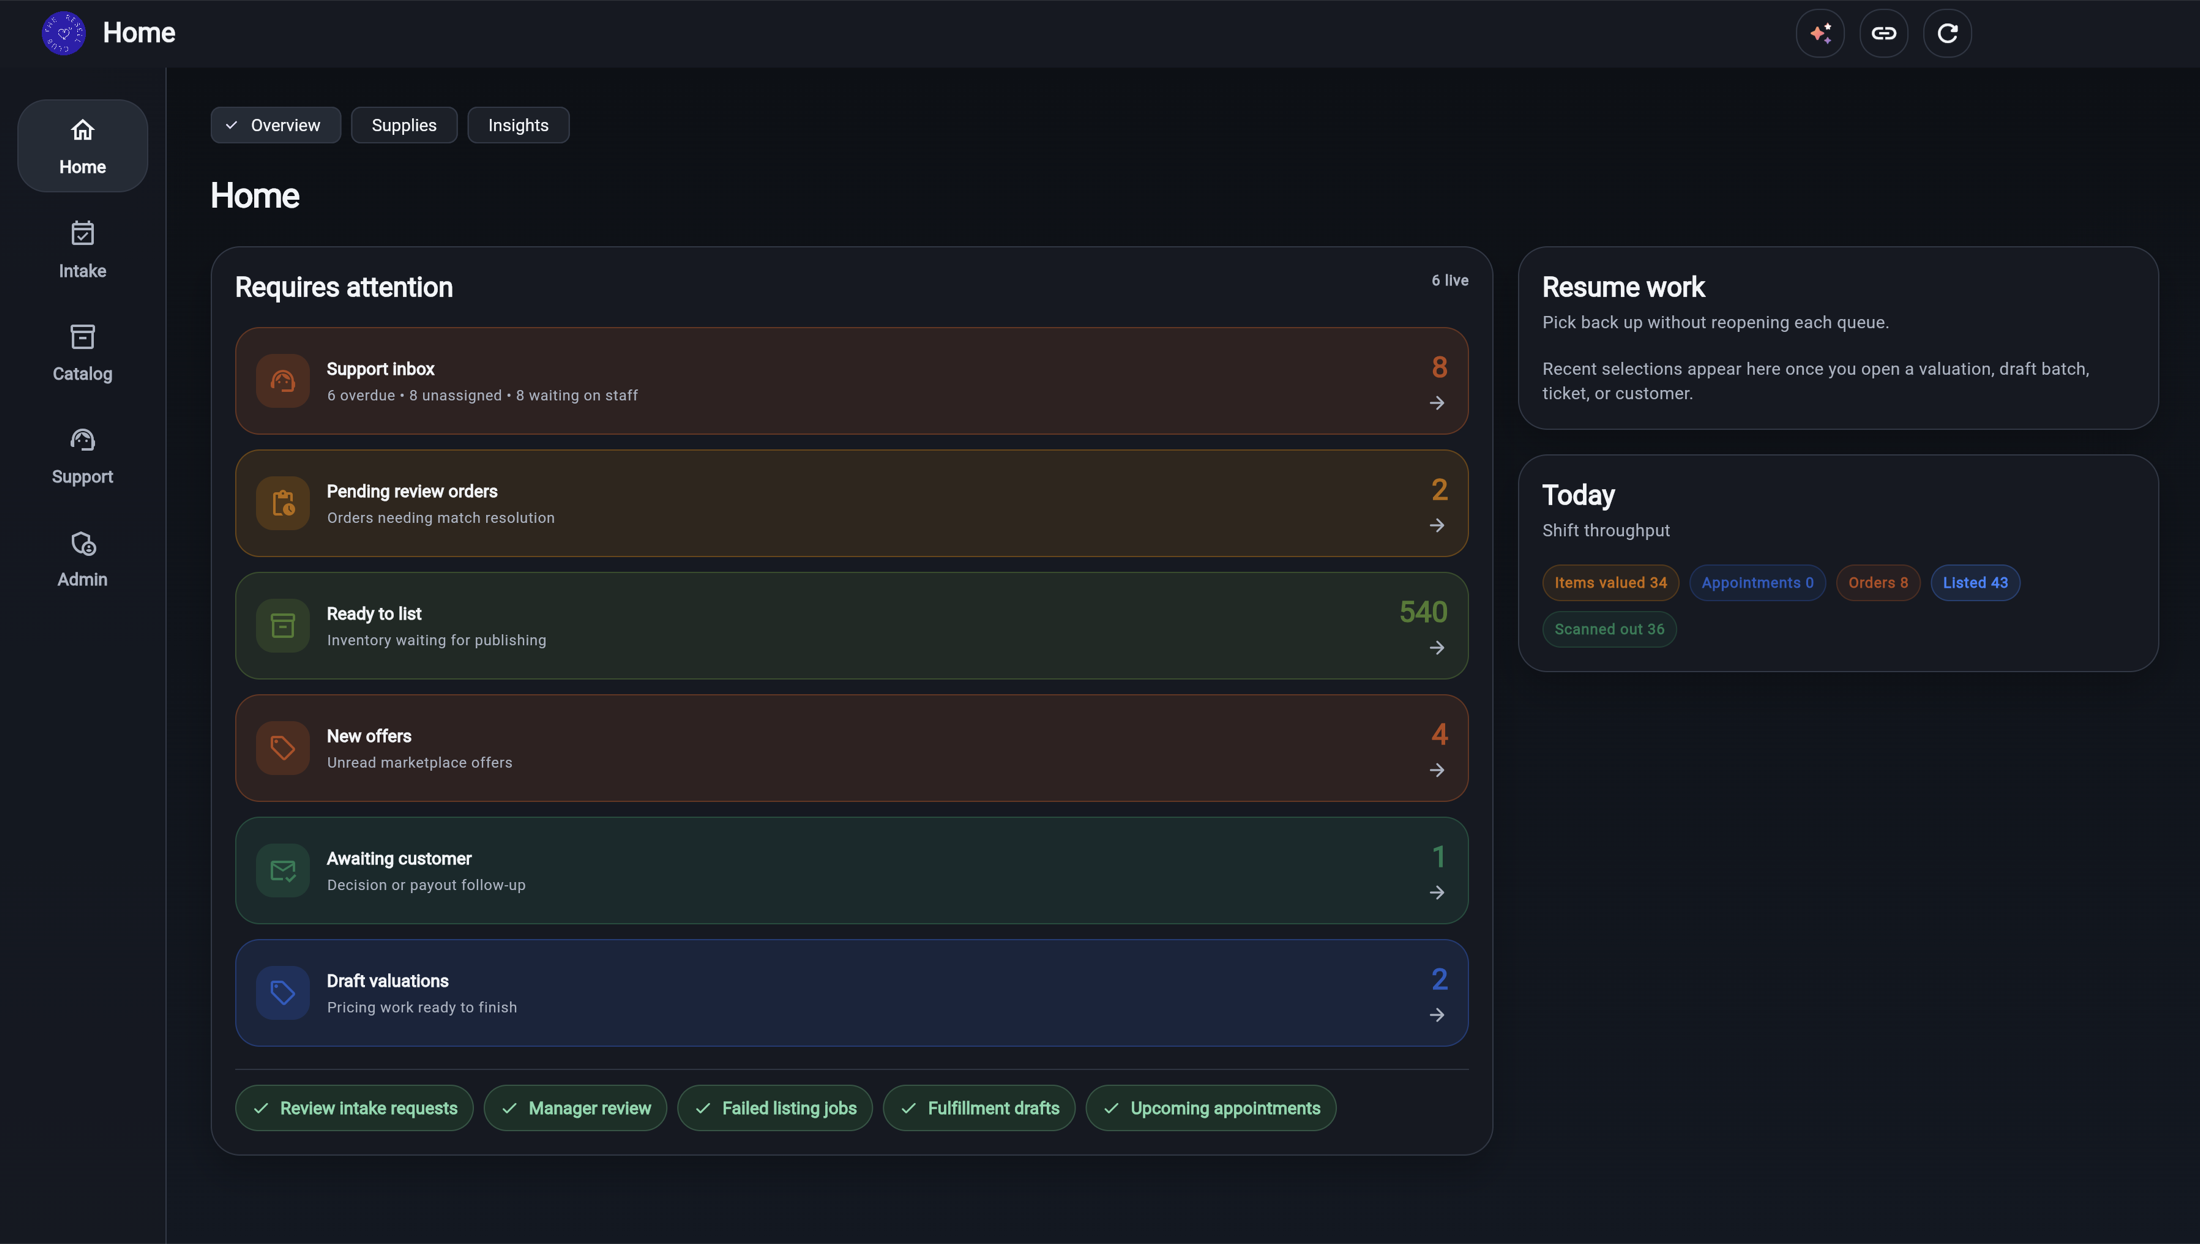The width and height of the screenshot is (2200, 1244).
Task: Click the 'Shift throughput' label
Action: click(1606, 531)
